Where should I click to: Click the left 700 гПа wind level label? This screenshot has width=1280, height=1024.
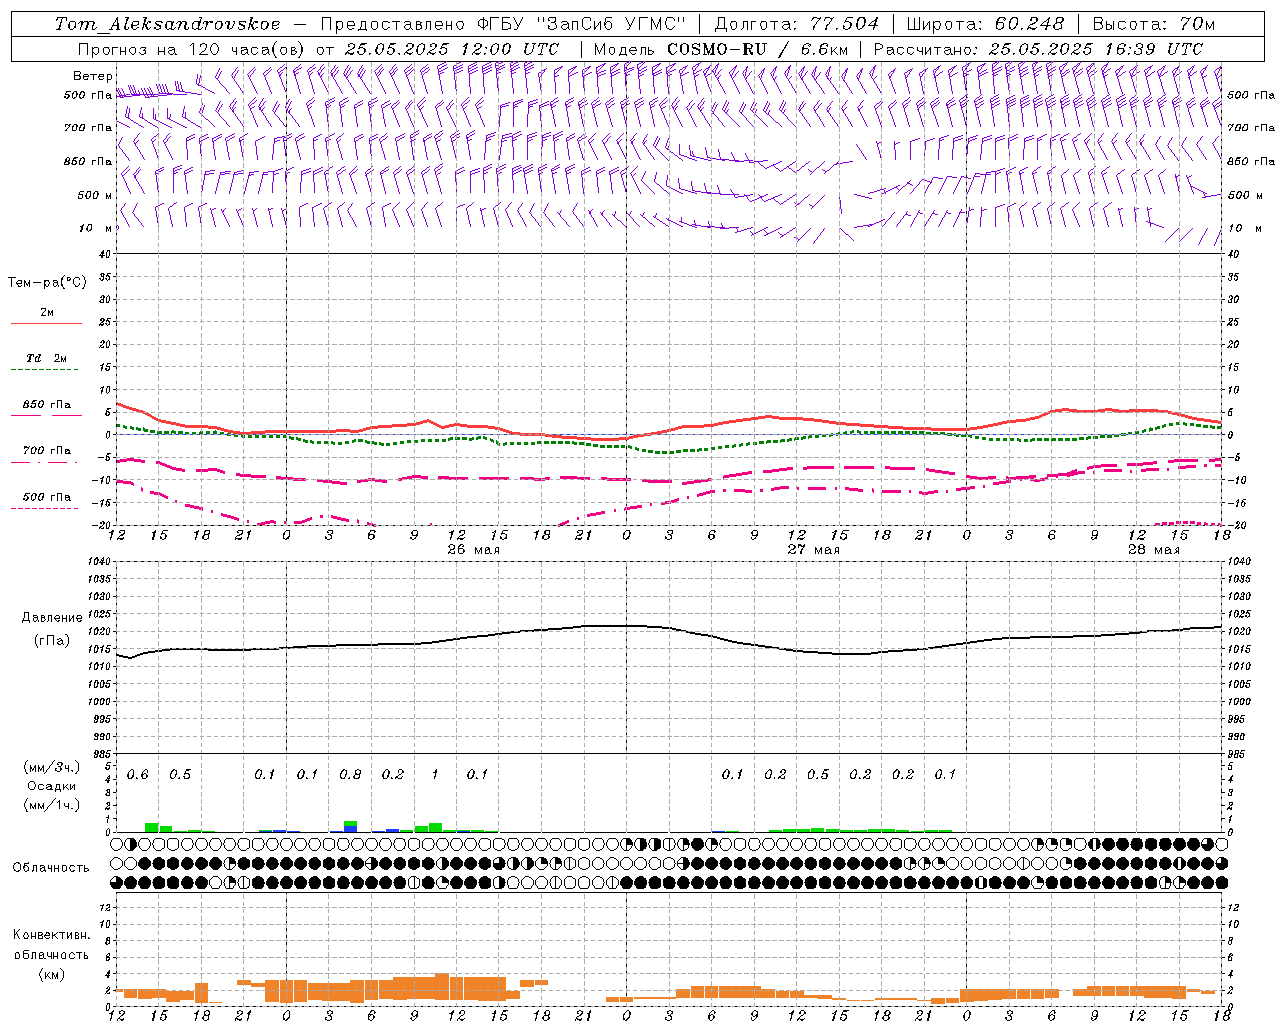point(88,128)
